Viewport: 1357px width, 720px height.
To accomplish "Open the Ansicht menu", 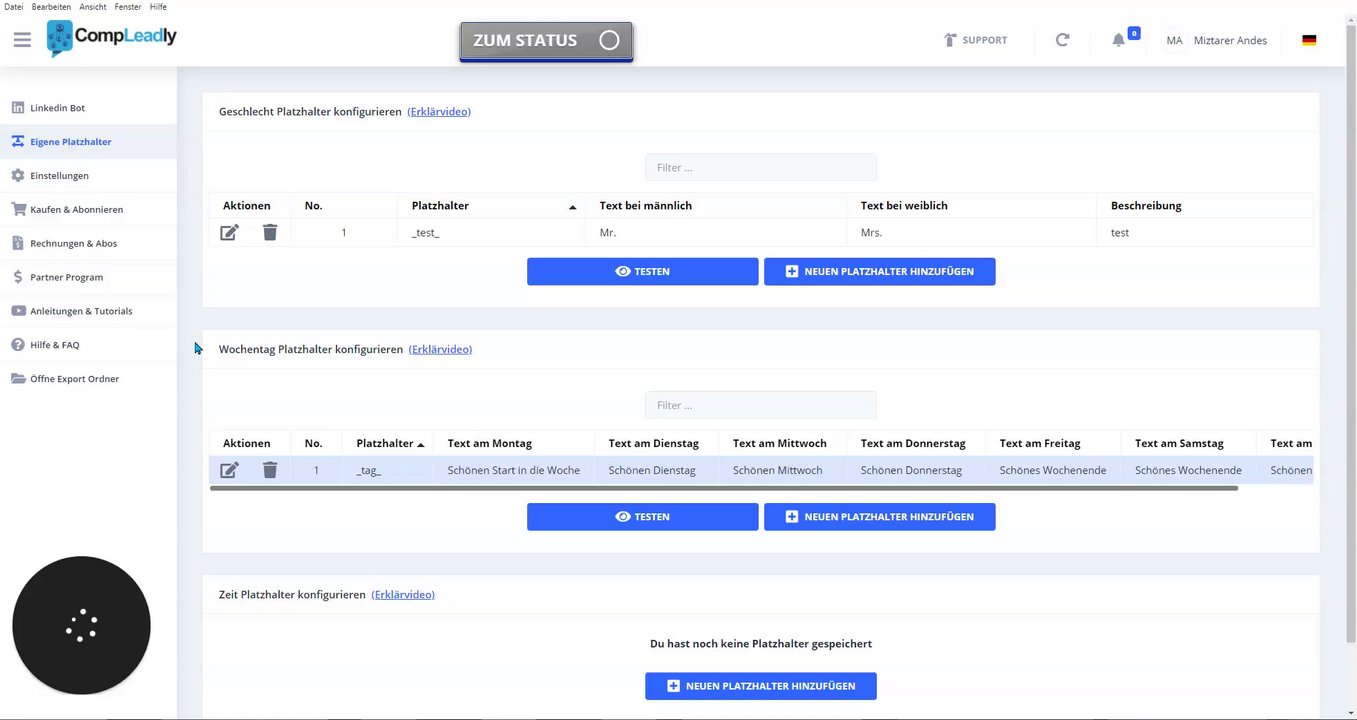I will pyautogui.click(x=93, y=6).
